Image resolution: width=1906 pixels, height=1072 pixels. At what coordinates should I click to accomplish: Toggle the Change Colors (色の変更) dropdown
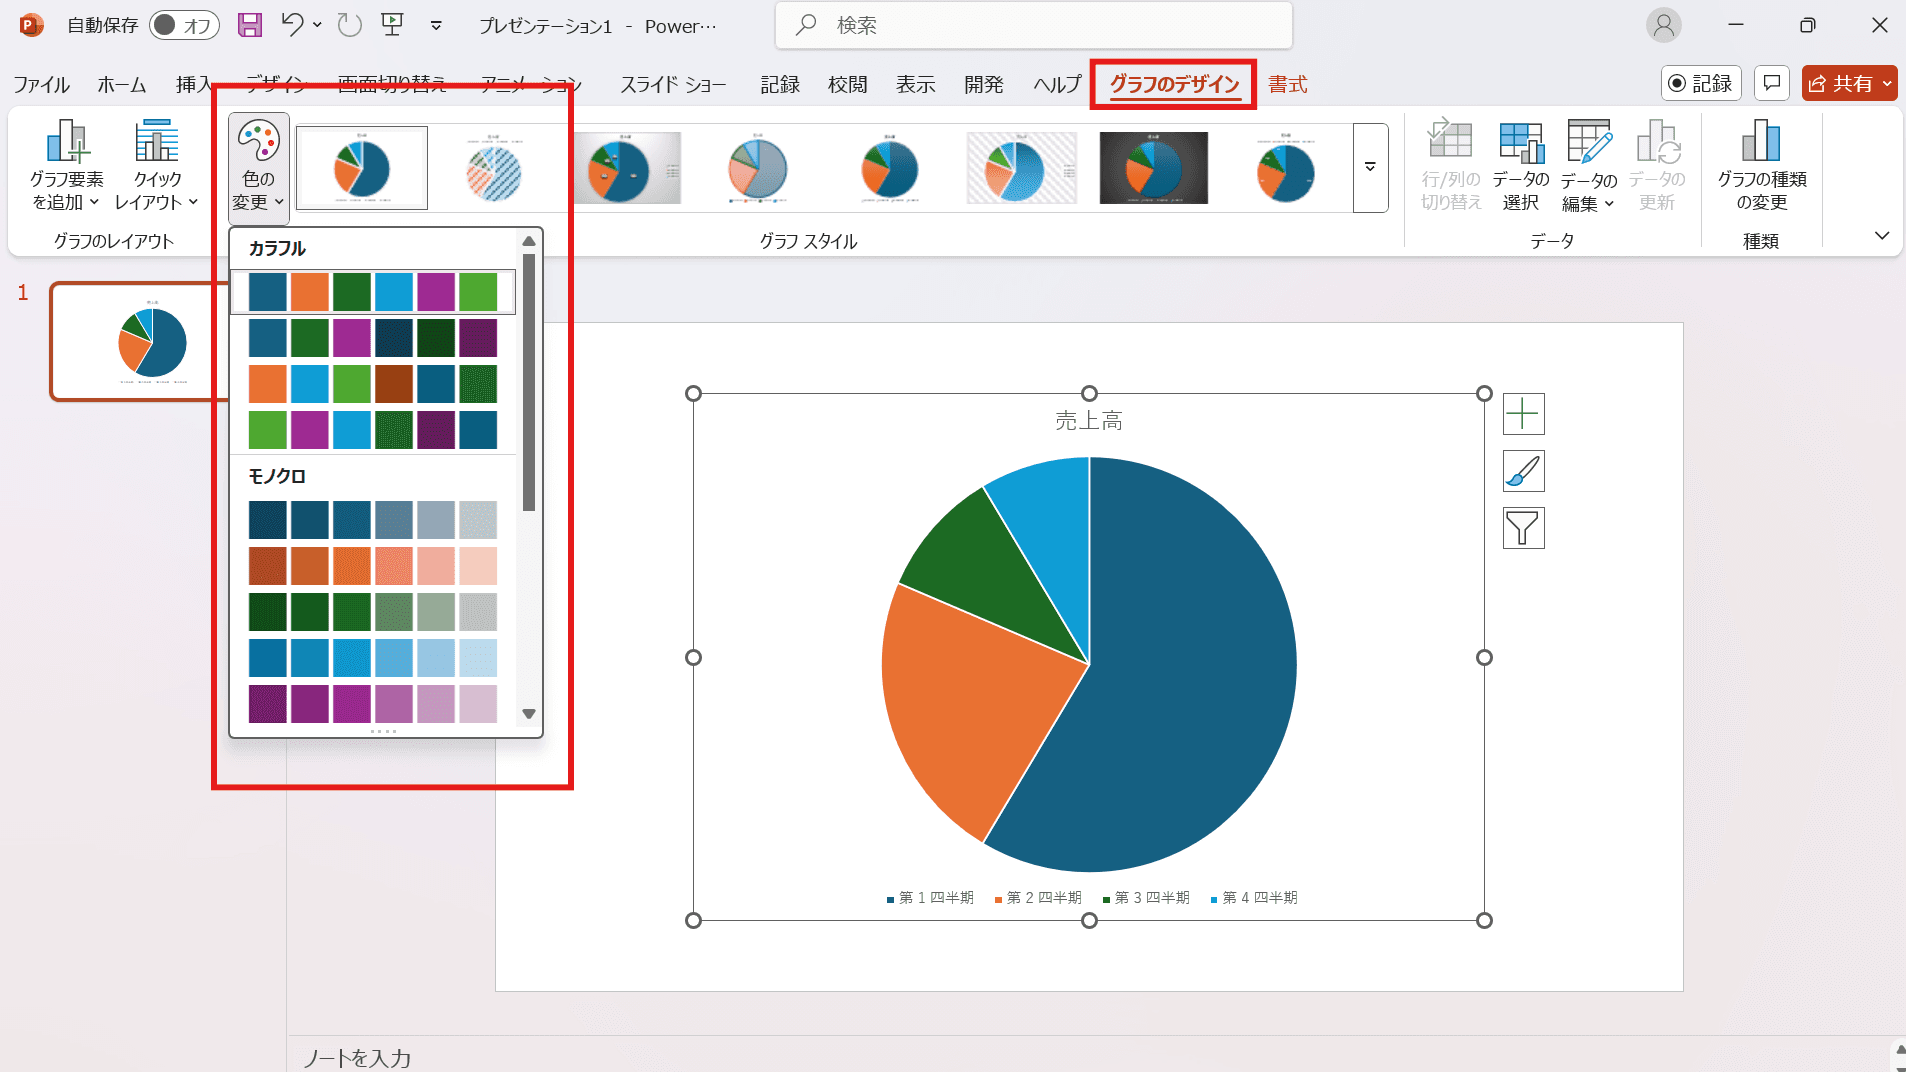259,167
